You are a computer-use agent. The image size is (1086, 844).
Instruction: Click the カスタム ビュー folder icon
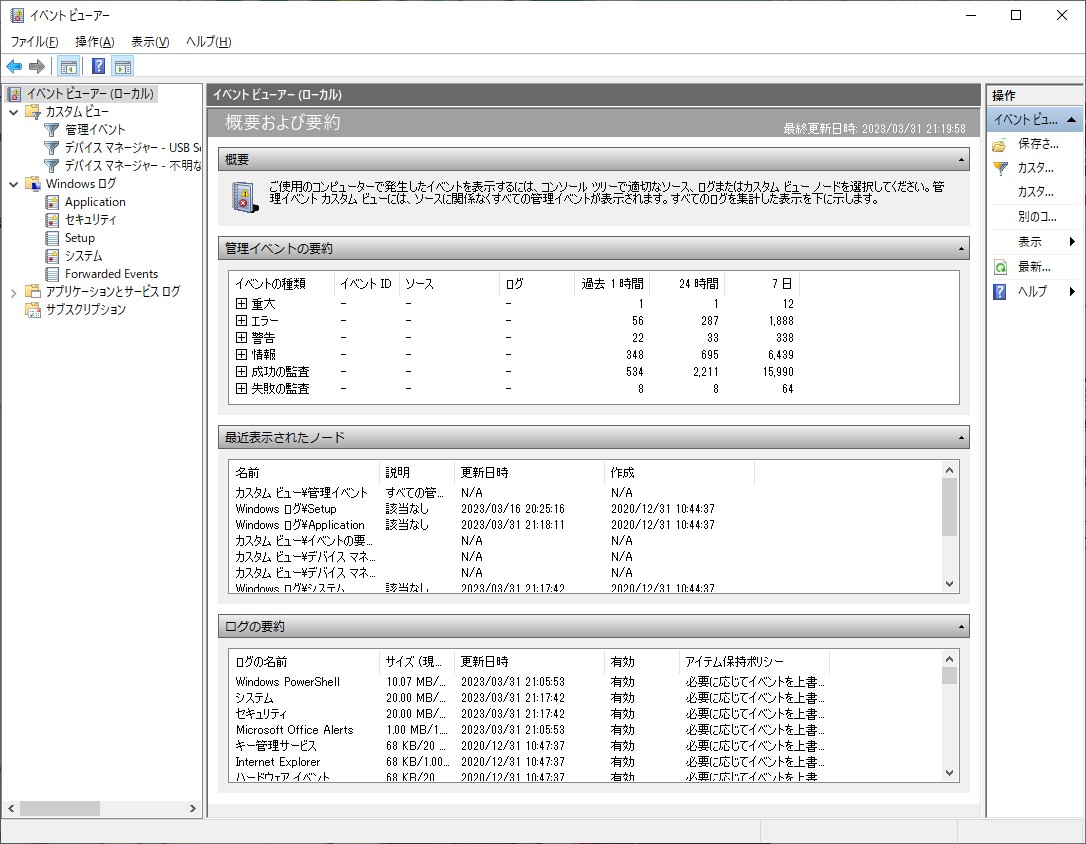coord(33,111)
